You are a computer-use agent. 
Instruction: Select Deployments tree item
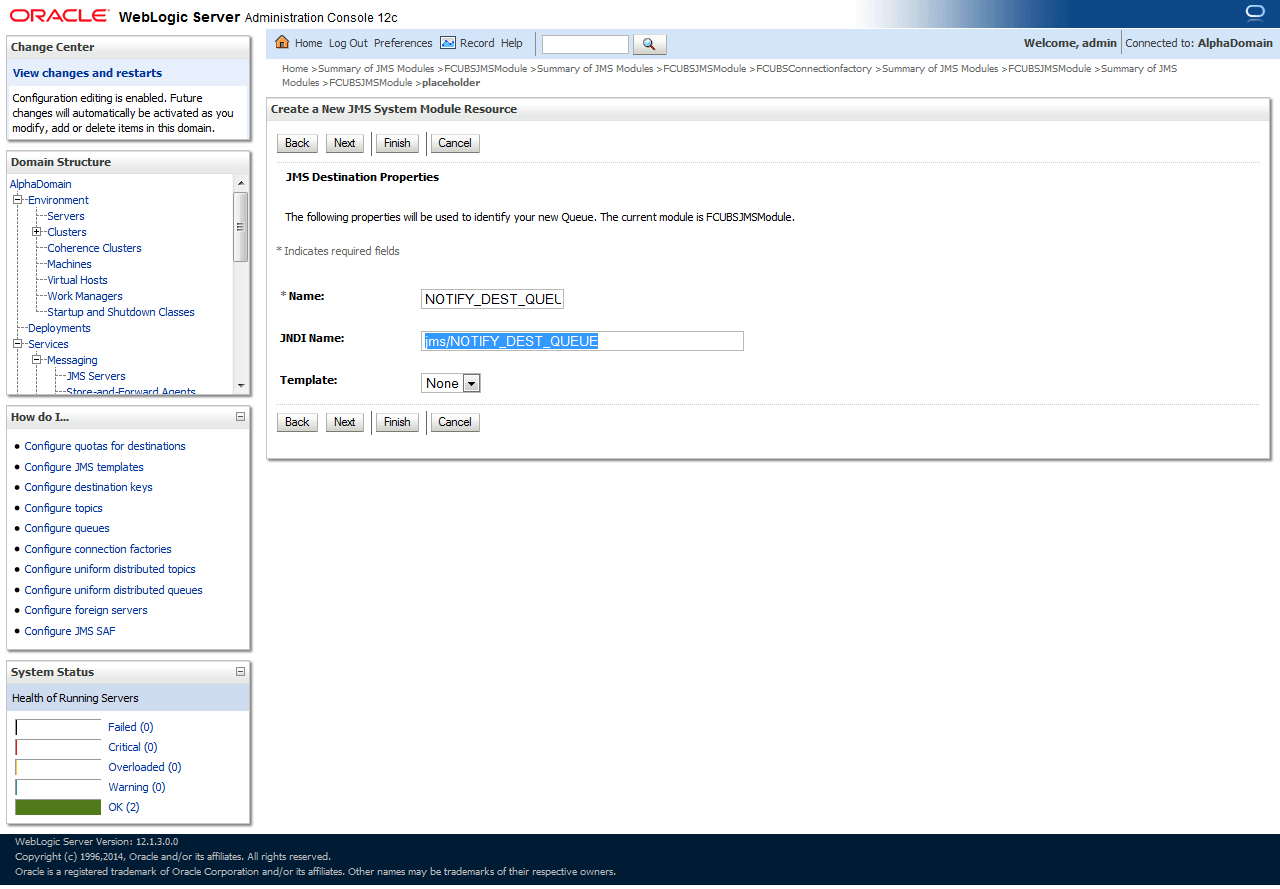(59, 328)
